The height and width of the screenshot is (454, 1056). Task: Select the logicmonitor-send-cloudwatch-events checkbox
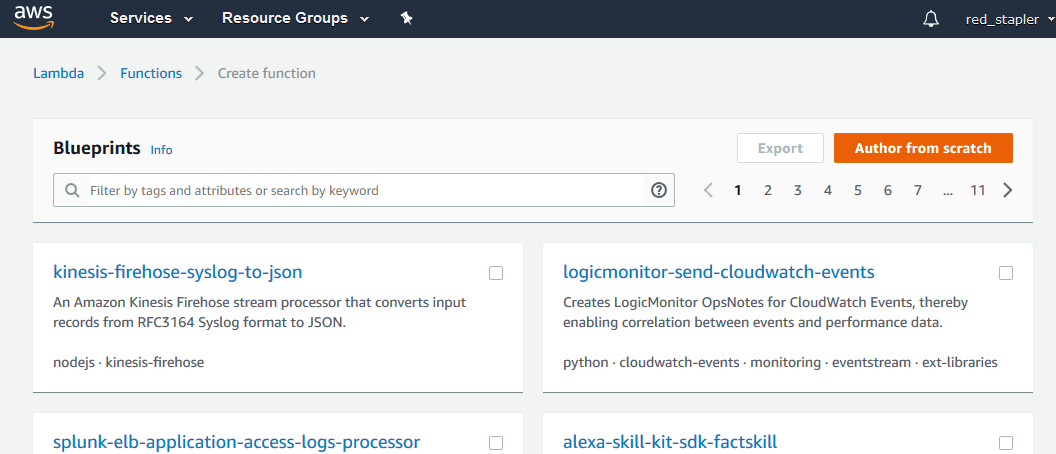(1005, 273)
